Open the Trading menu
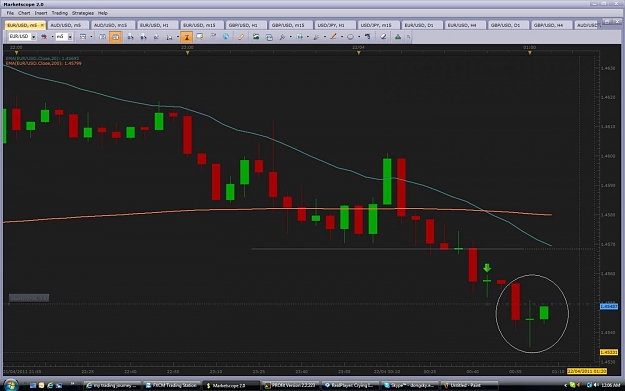The width and height of the screenshot is (625, 391). pos(59,13)
